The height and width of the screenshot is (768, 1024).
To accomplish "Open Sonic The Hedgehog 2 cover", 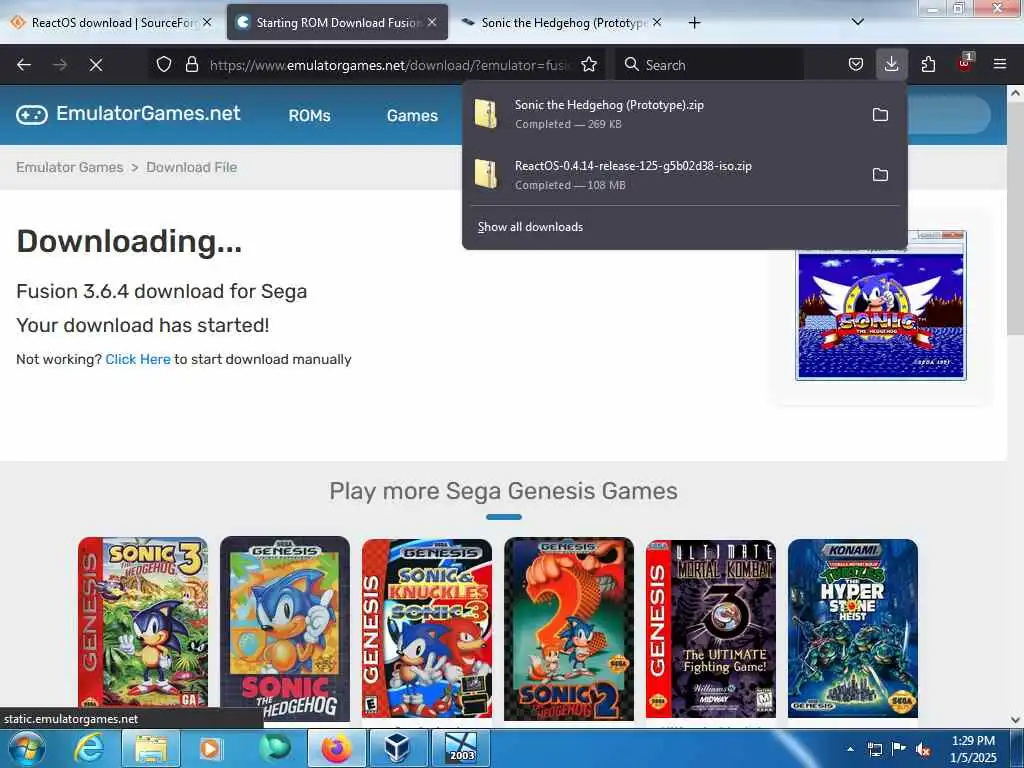I will 569,629.
